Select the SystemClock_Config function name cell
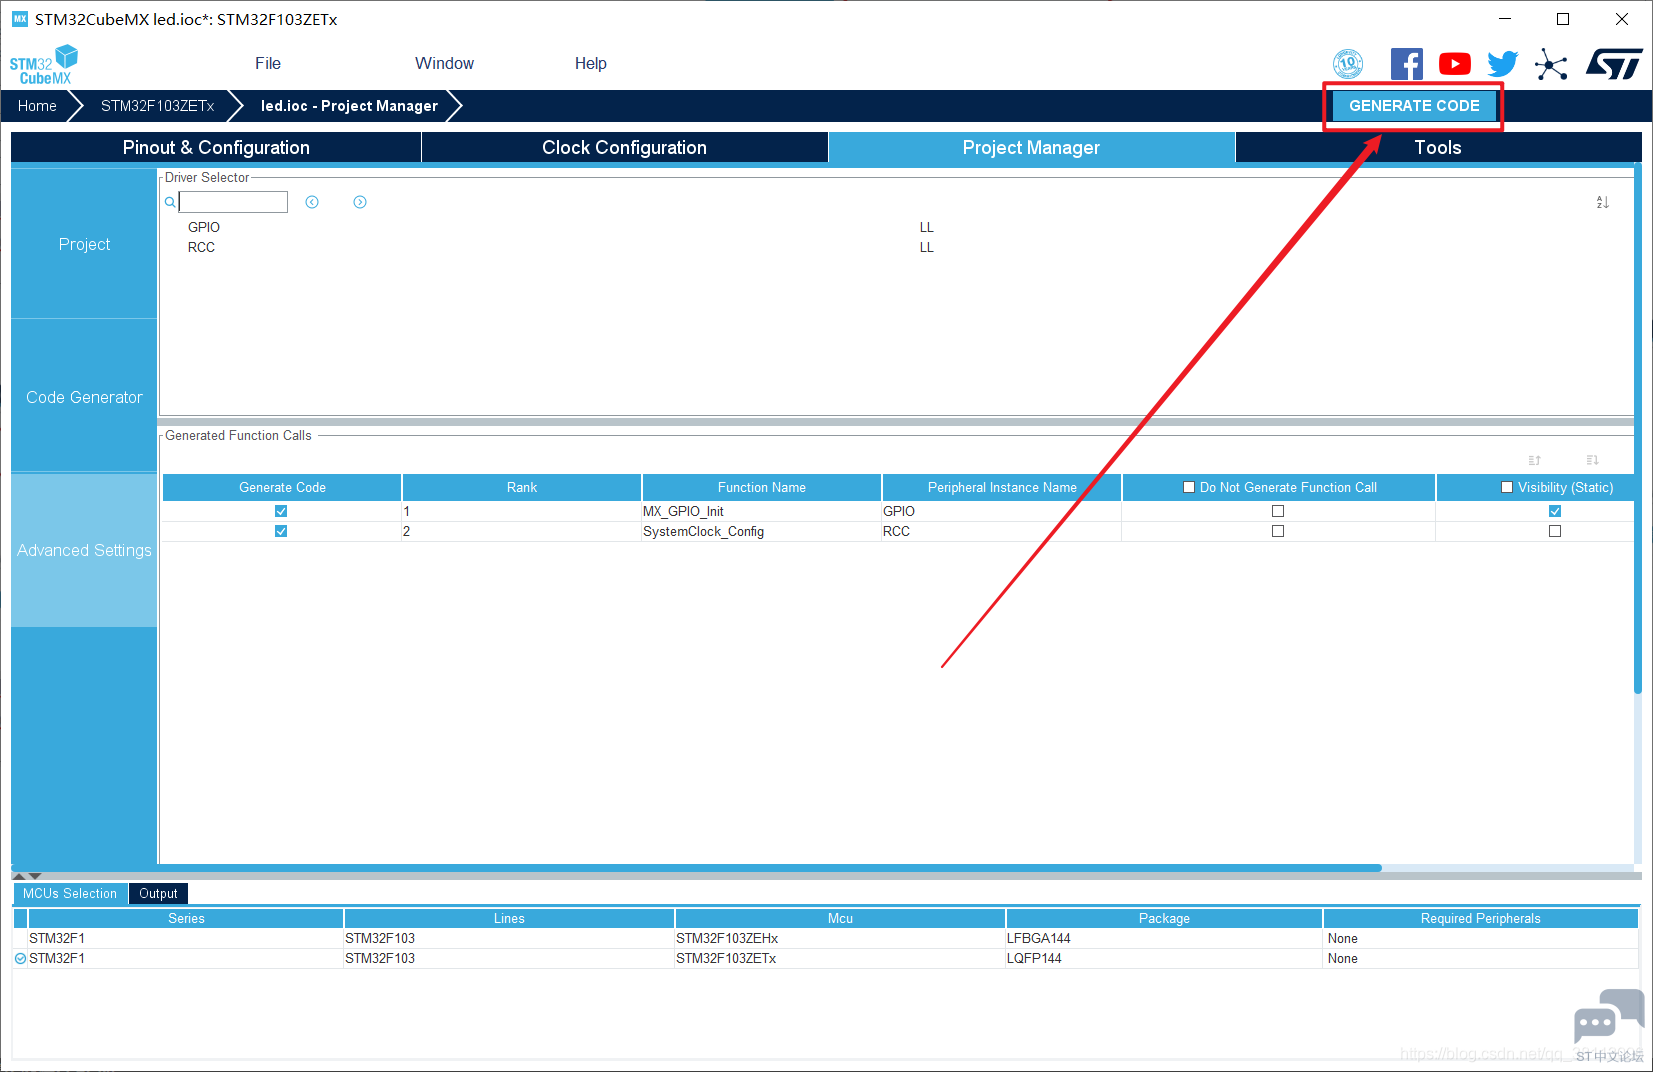 [761, 531]
